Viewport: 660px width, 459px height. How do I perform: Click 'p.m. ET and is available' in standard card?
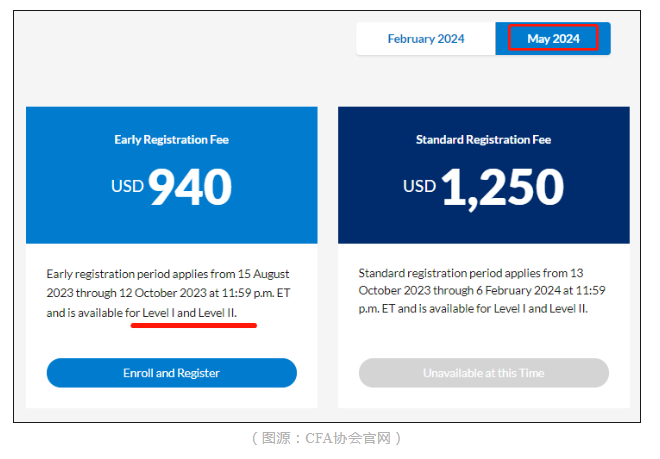click(x=420, y=309)
